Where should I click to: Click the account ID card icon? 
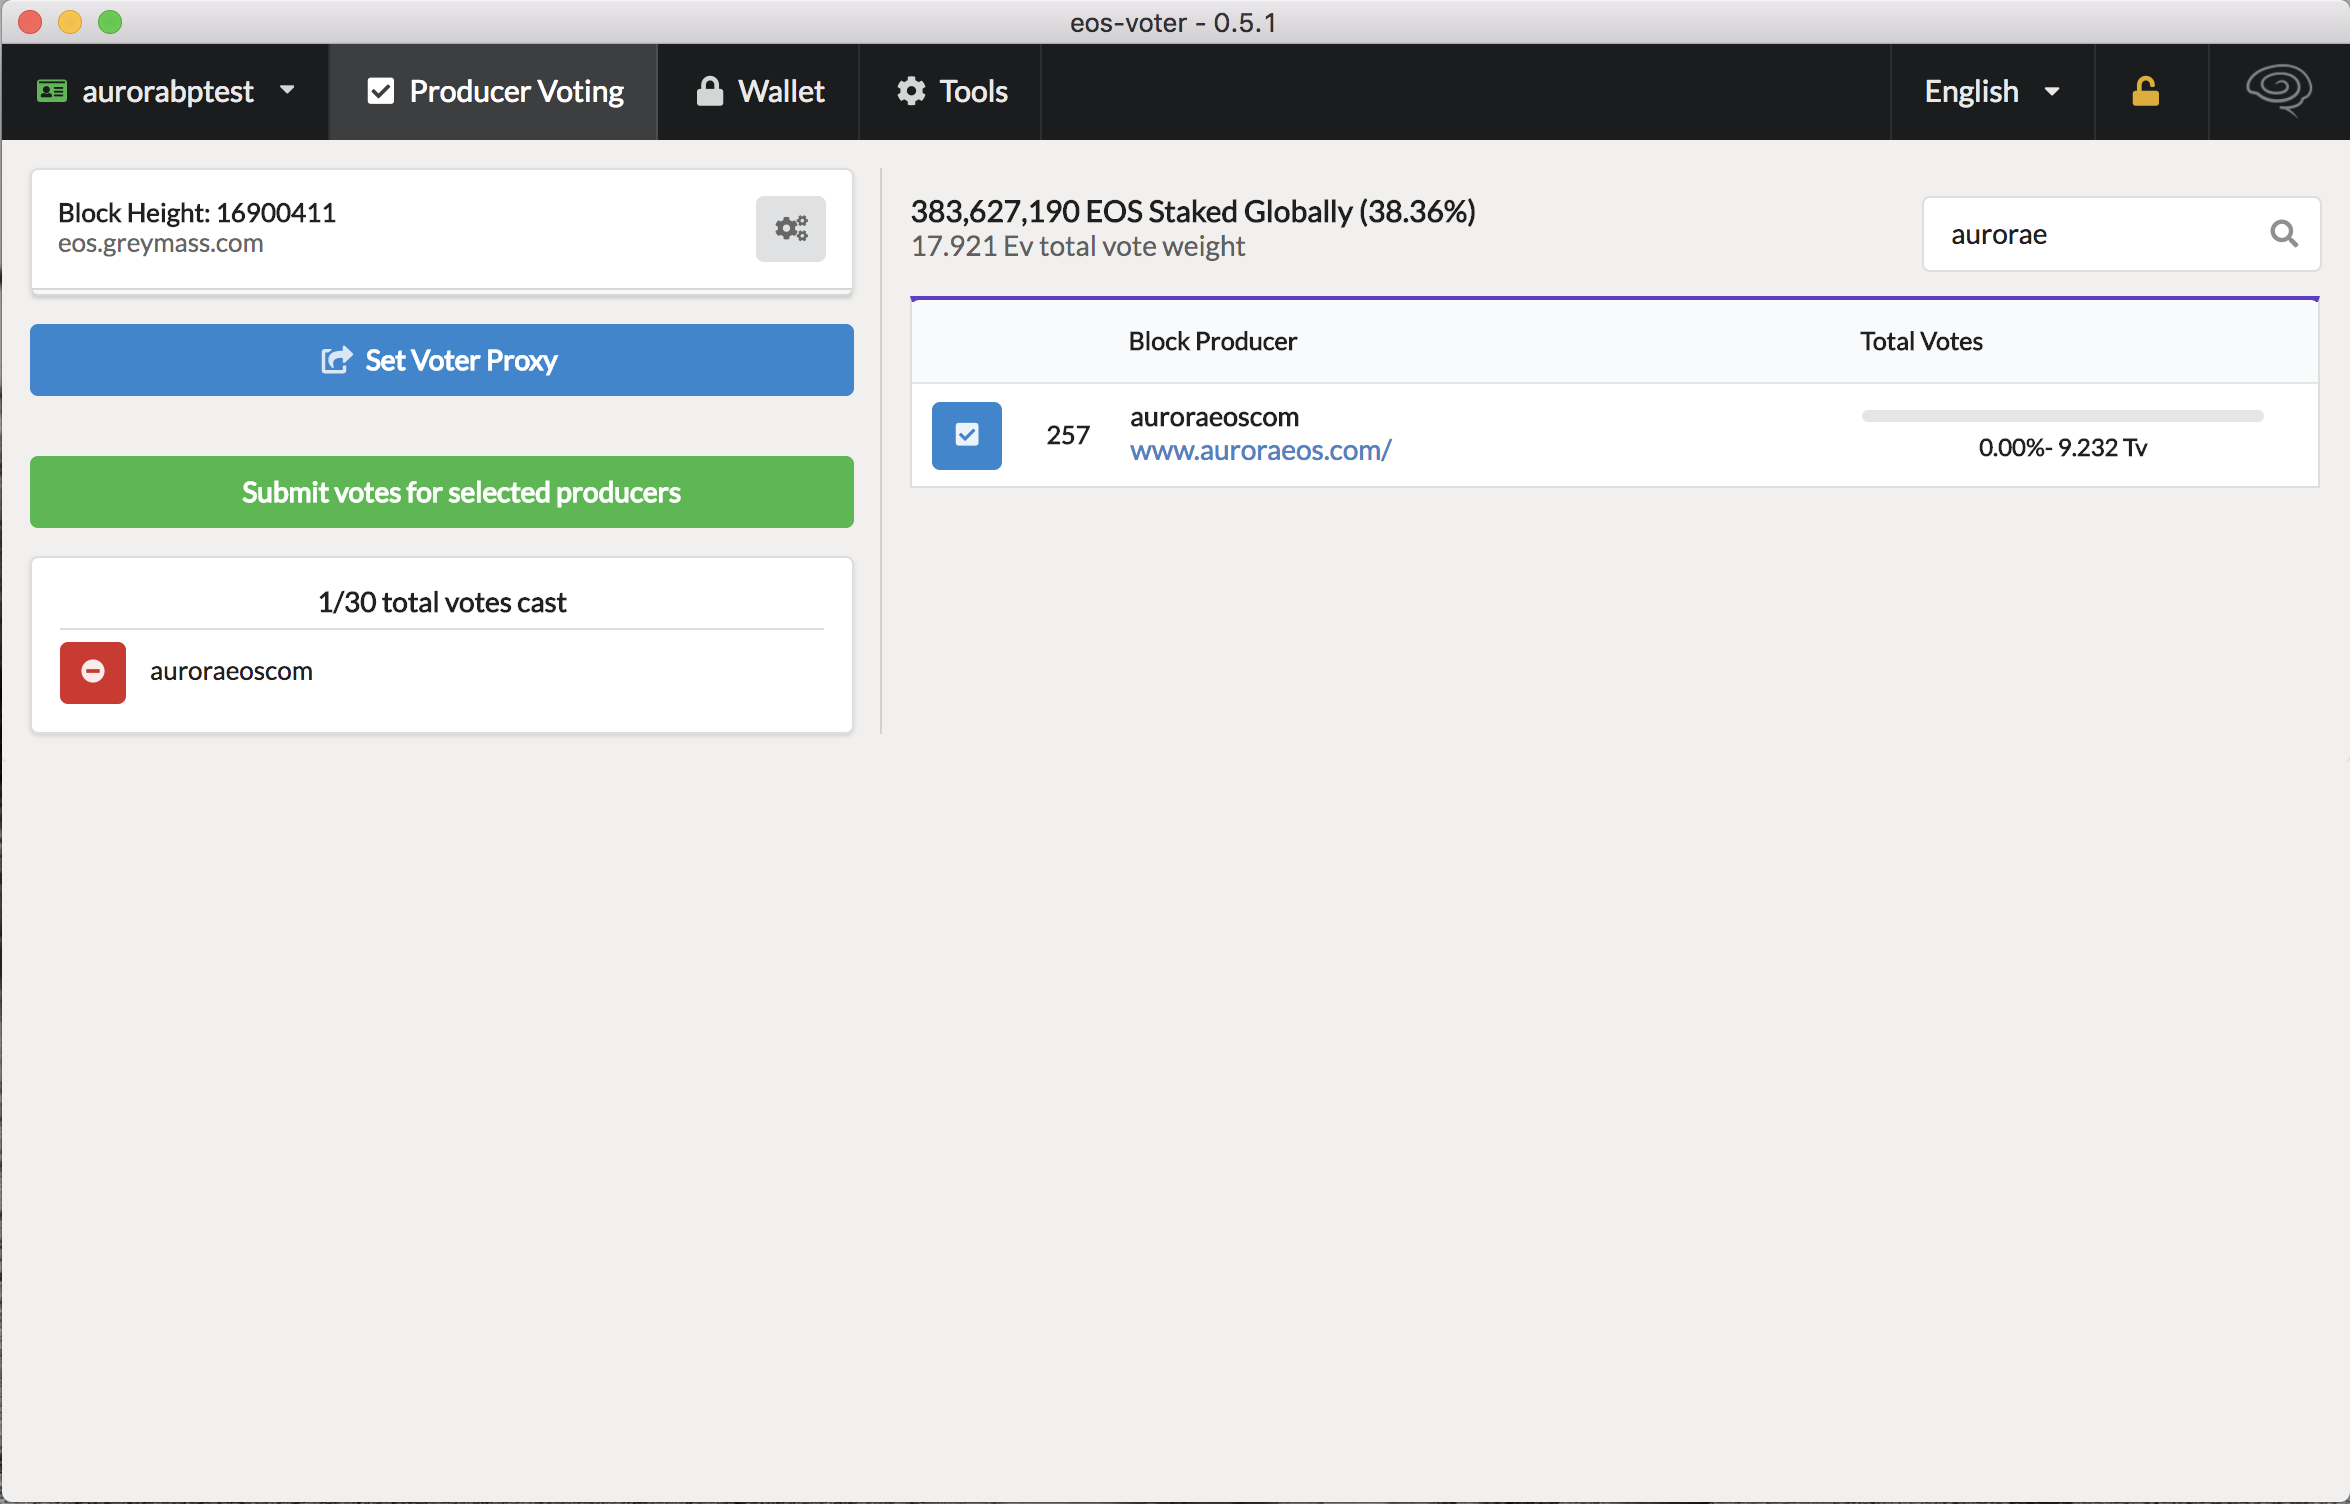click(52, 91)
